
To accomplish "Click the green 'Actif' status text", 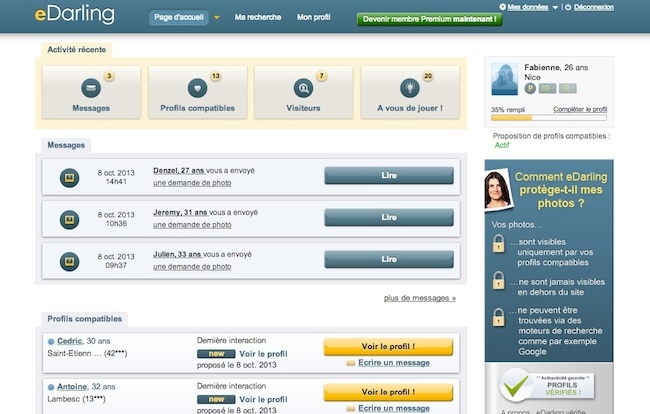I will pyautogui.click(x=502, y=145).
